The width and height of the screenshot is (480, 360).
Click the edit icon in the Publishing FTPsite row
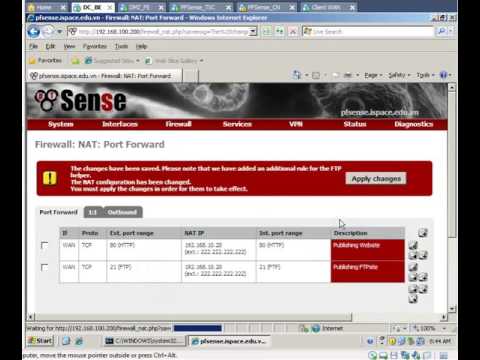413,267
